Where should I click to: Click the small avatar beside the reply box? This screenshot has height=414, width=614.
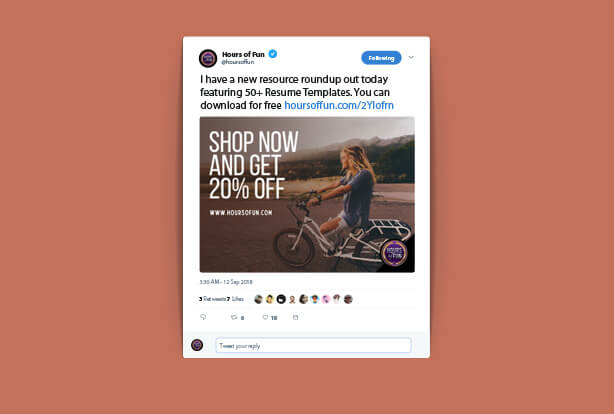197,345
